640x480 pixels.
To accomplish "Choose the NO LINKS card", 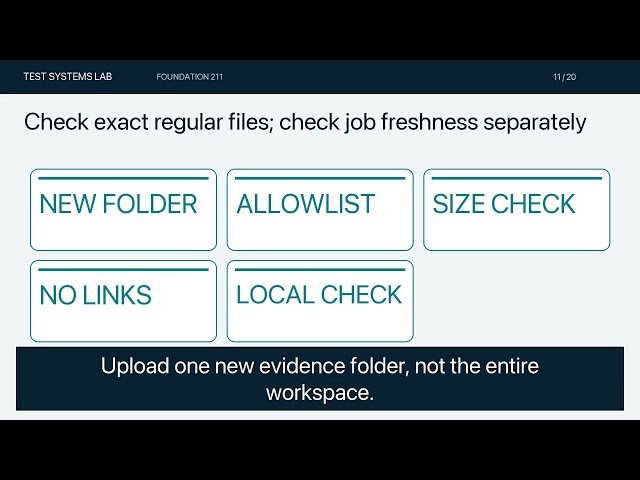I will coord(123,301).
